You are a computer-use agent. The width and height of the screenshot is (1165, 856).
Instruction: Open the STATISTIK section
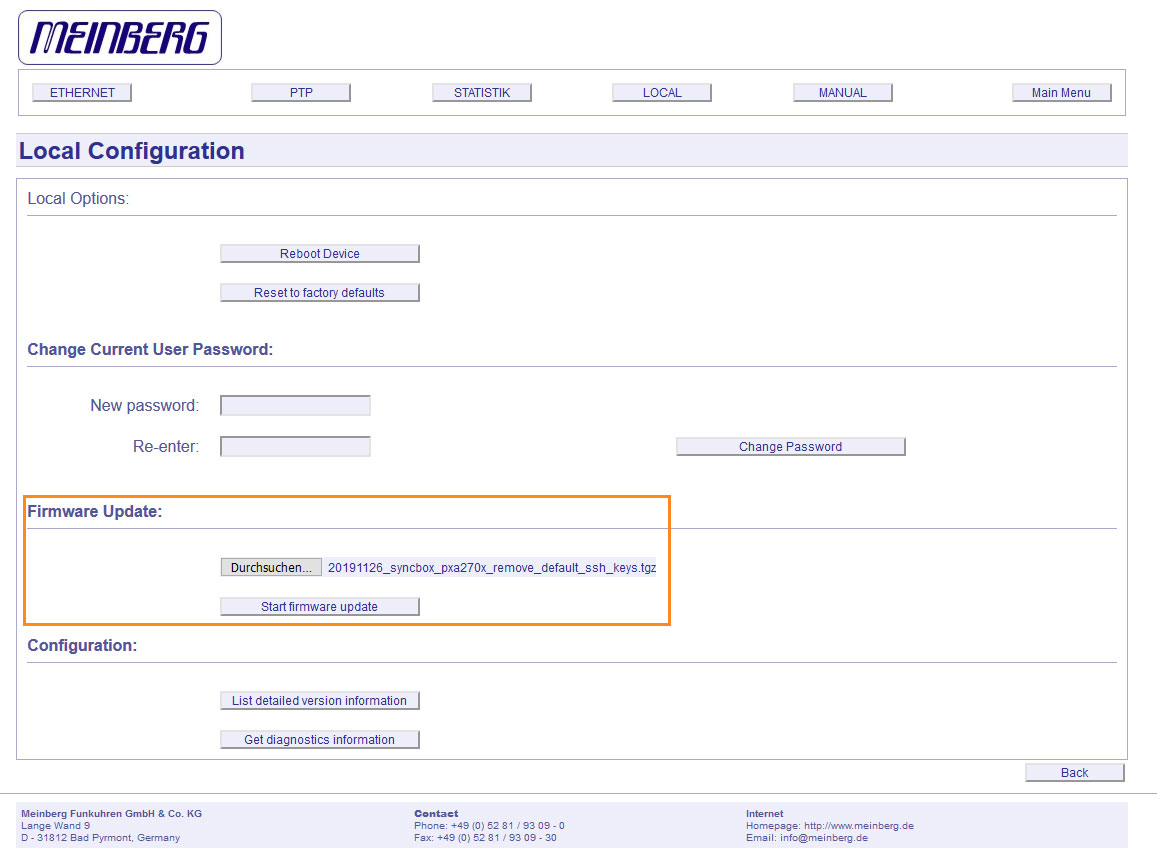[x=482, y=93]
